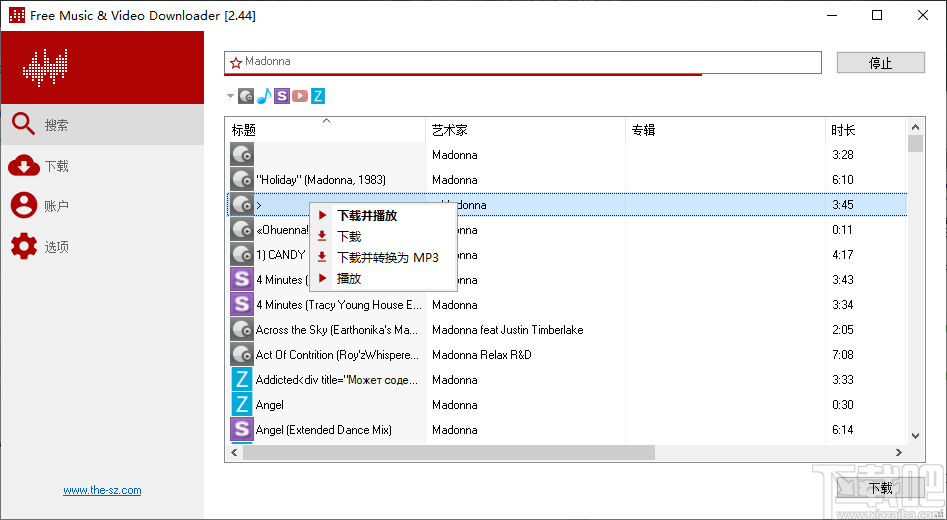Select the Addicted<div title= row title
This screenshot has width=947, height=520.
(337, 380)
